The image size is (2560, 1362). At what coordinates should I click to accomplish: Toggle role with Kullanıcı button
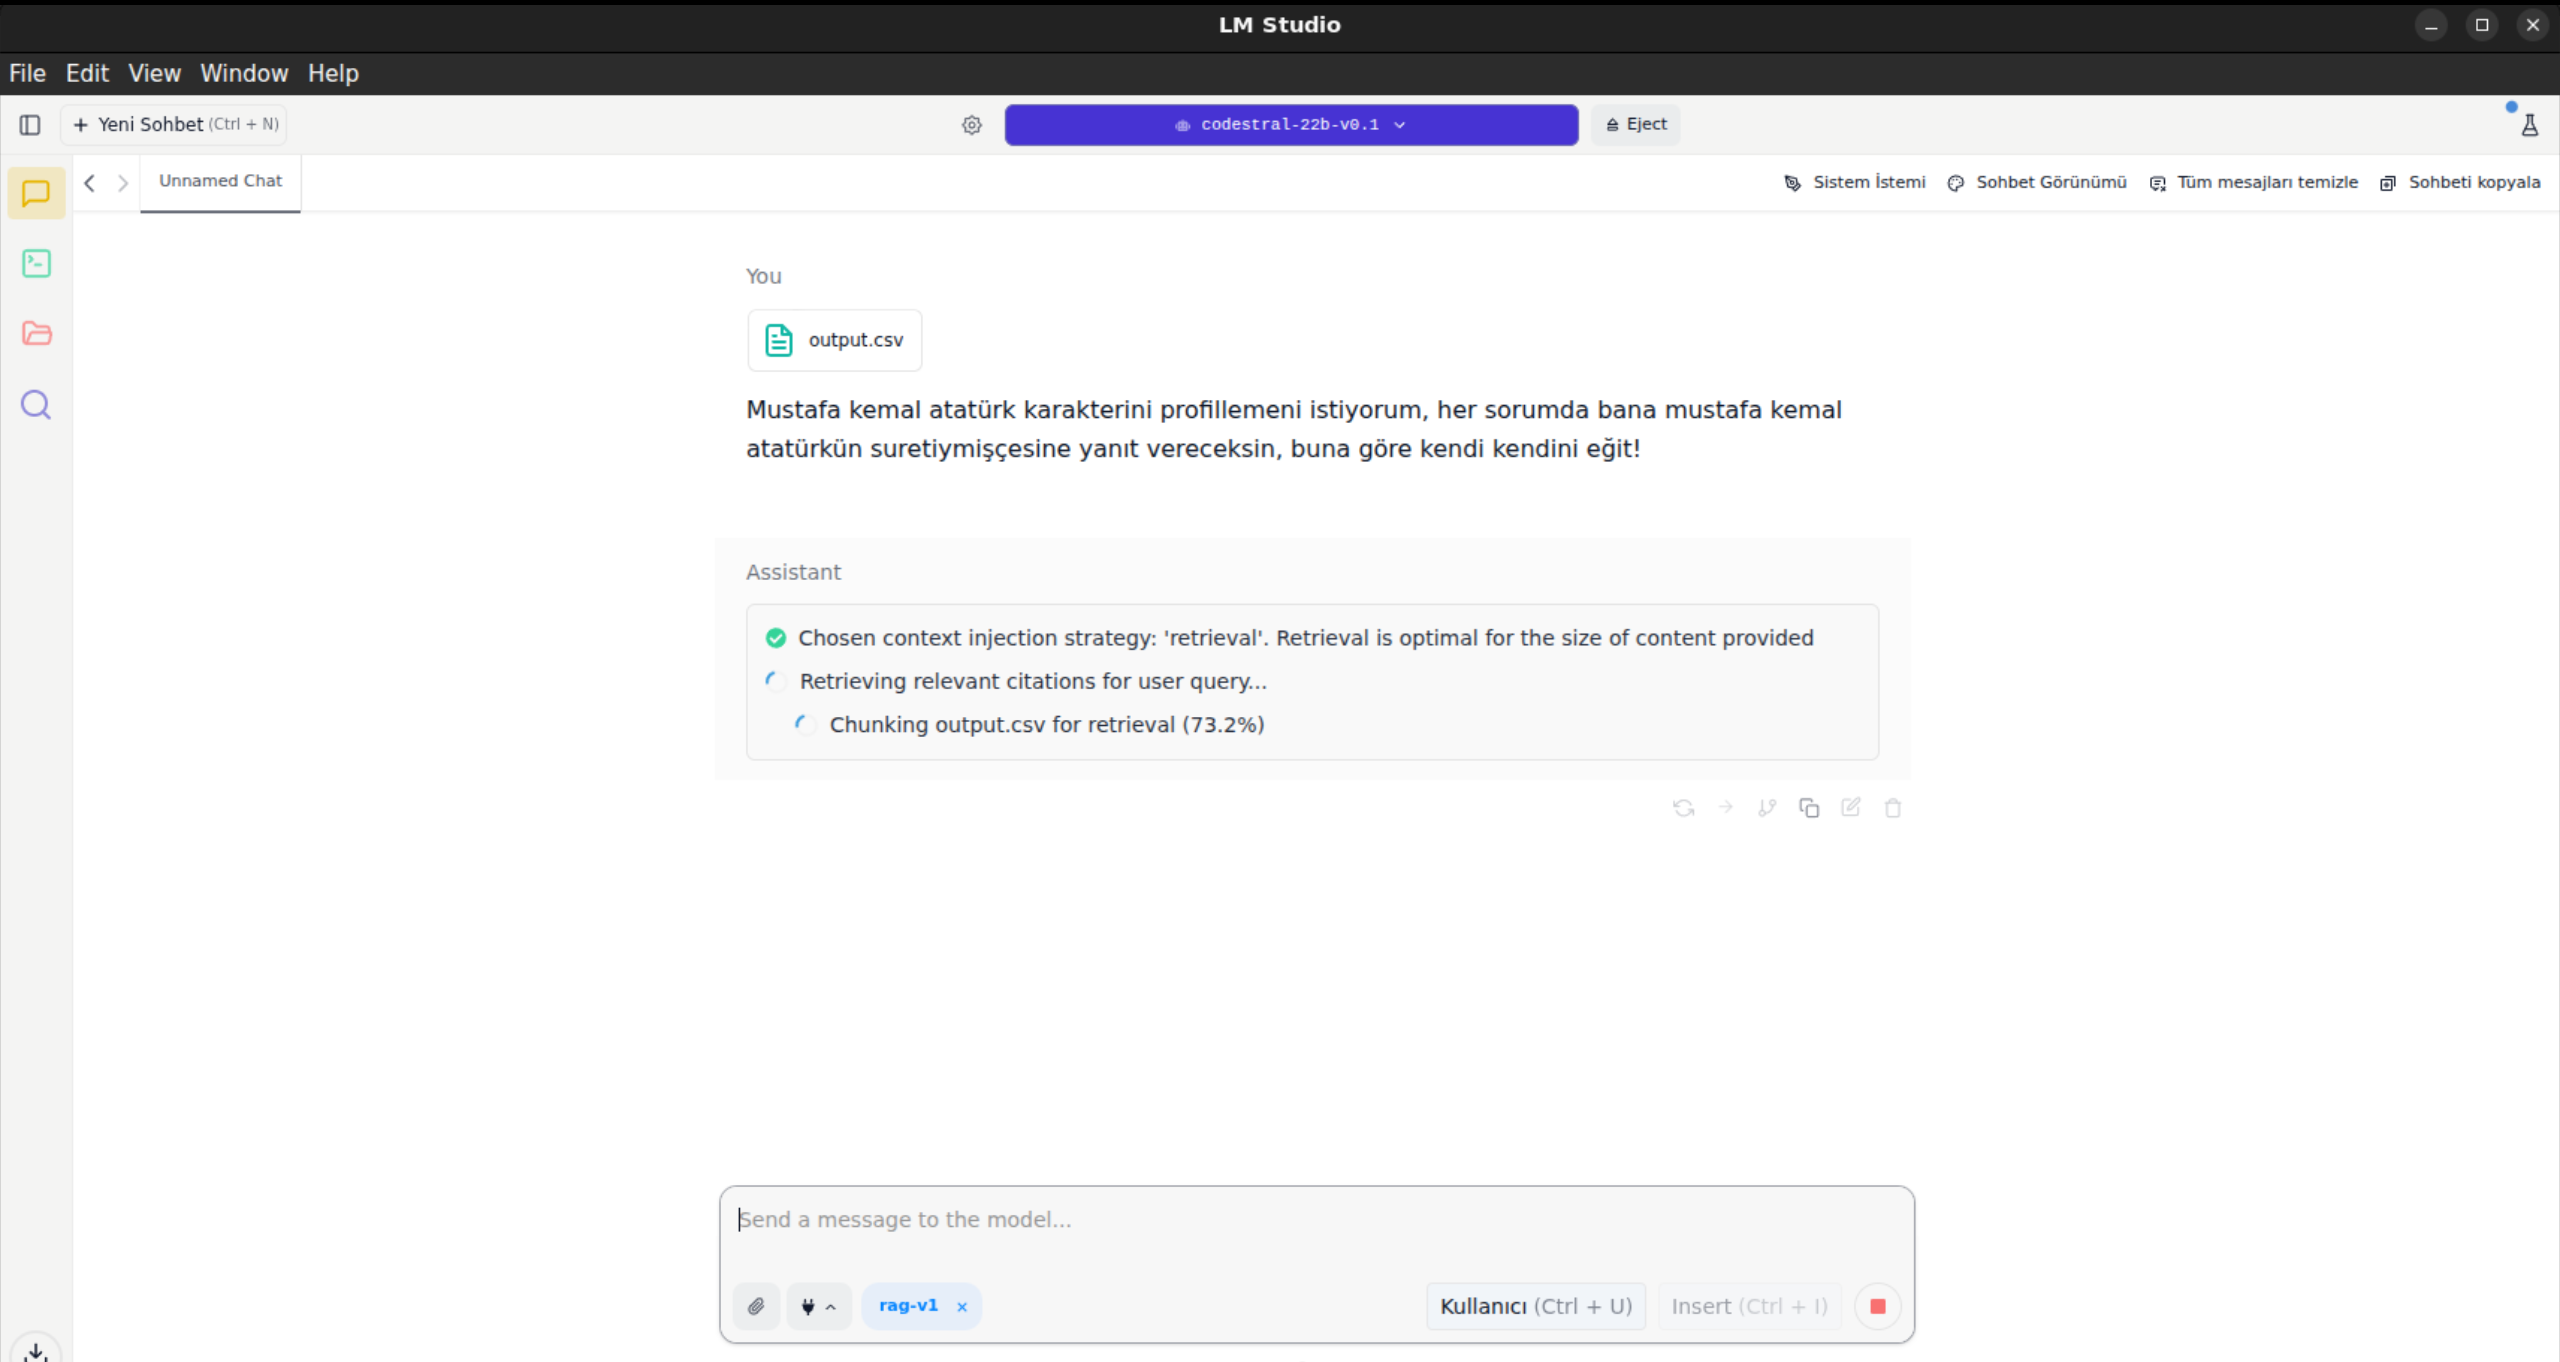pyautogui.click(x=1536, y=1306)
